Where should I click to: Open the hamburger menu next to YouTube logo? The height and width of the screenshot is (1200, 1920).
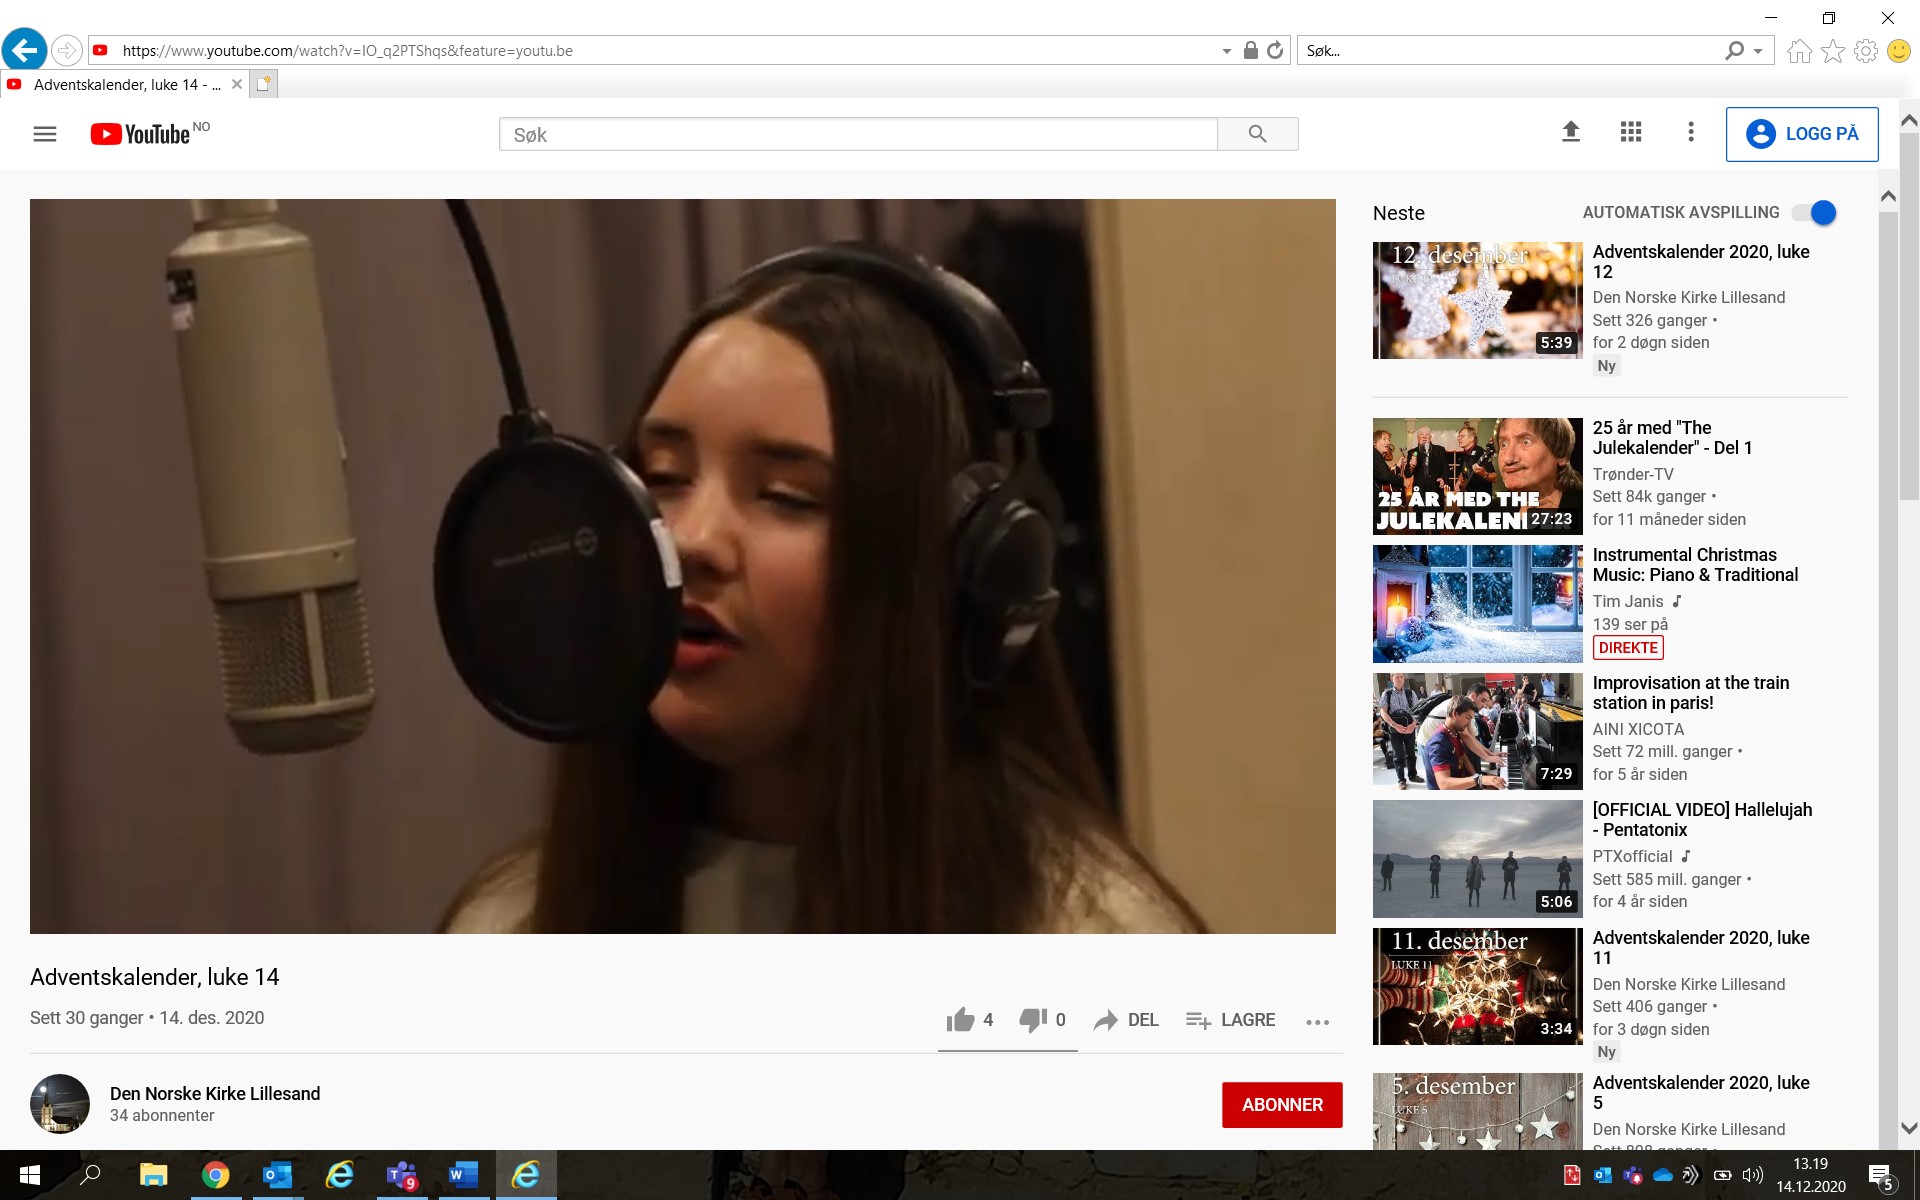(x=45, y=132)
